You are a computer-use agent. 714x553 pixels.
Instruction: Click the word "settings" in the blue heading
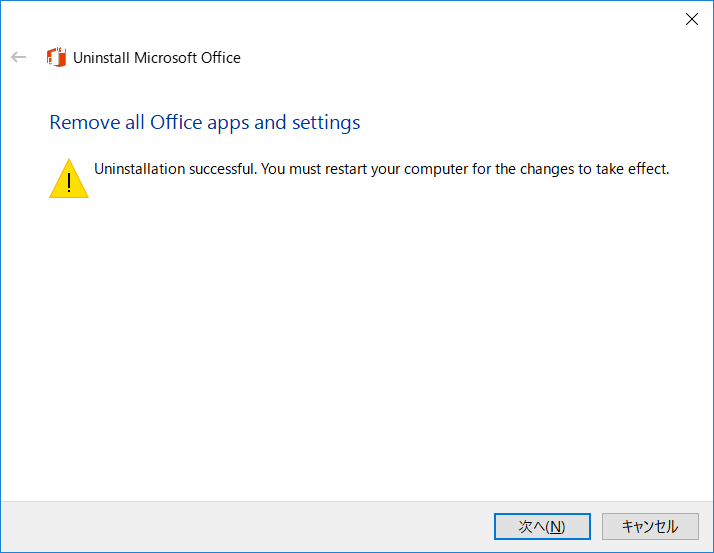[326, 123]
